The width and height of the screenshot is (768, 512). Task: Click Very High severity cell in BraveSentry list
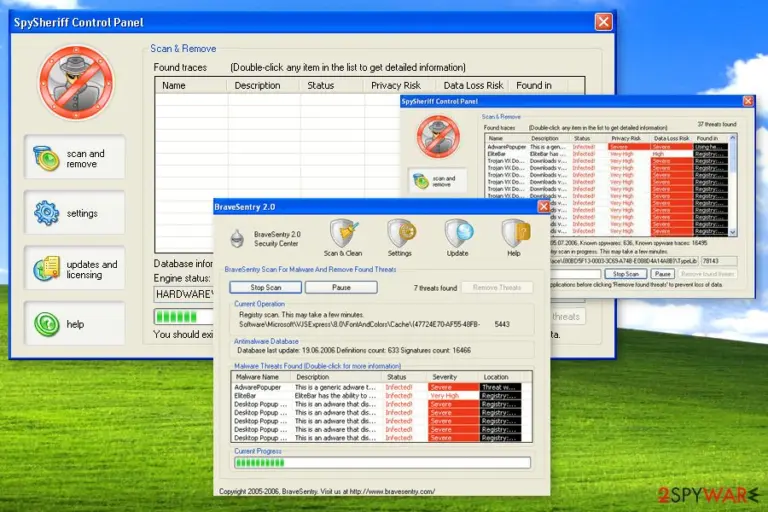pos(453,395)
